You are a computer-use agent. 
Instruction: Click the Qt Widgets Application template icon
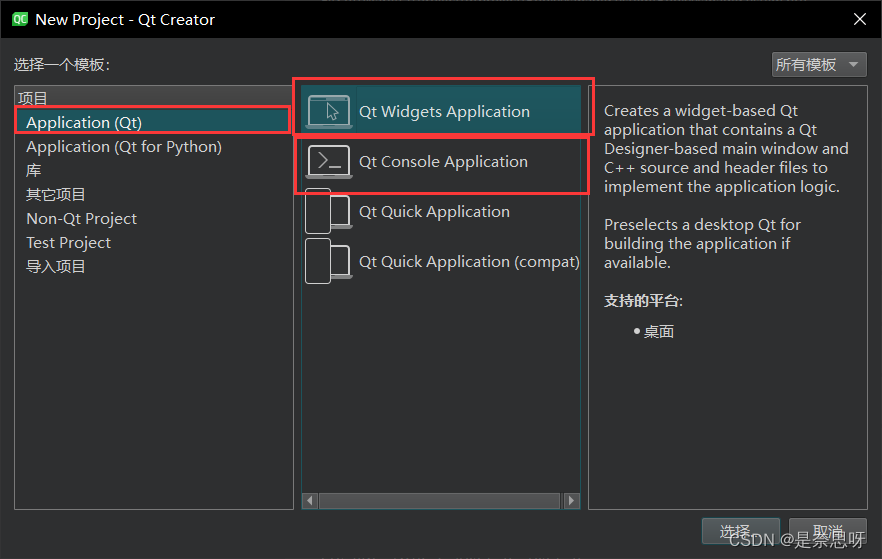tap(329, 111)
